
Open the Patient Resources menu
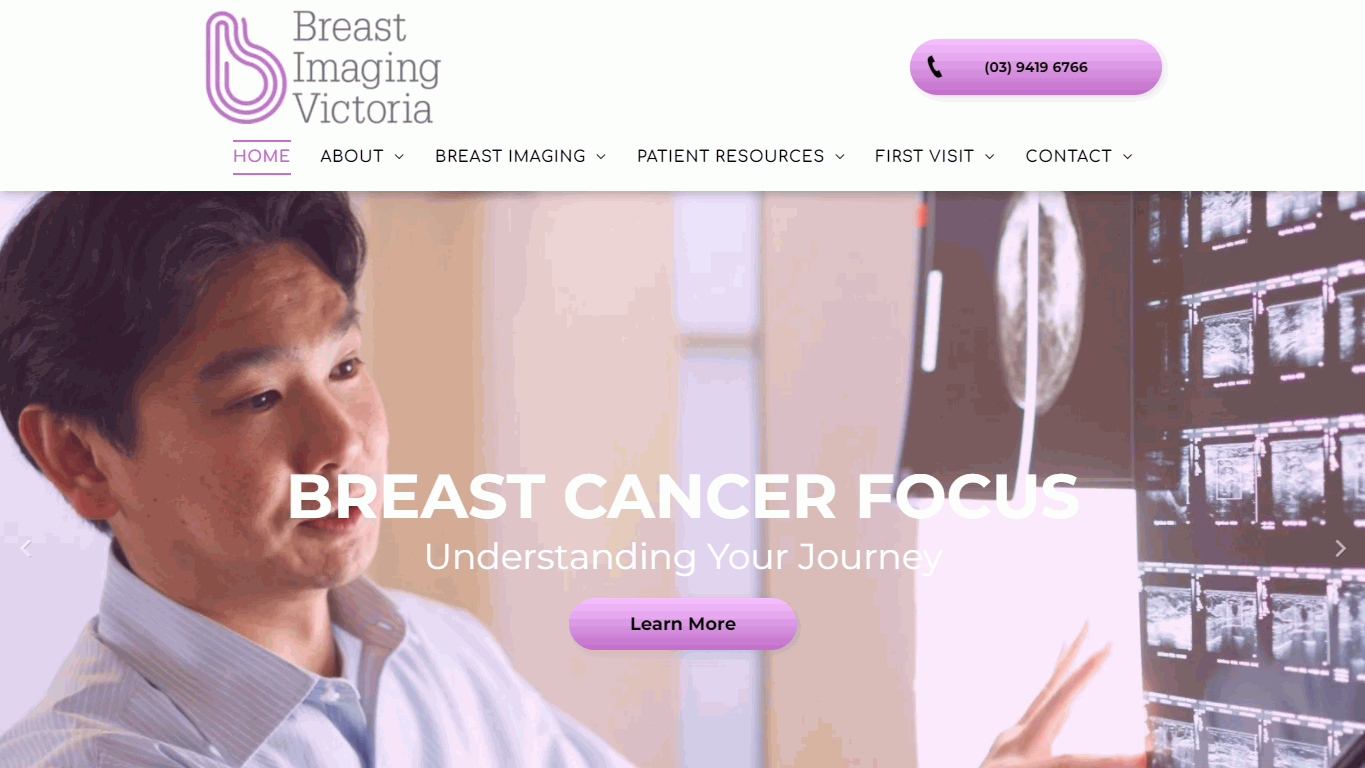coord(730,156)
